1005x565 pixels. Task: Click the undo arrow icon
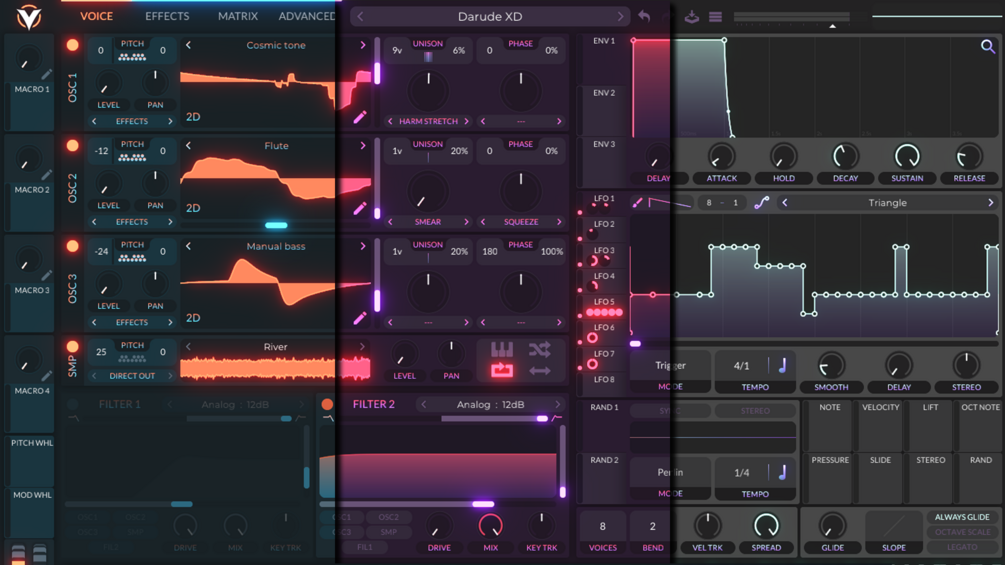[x=644, y=17]
